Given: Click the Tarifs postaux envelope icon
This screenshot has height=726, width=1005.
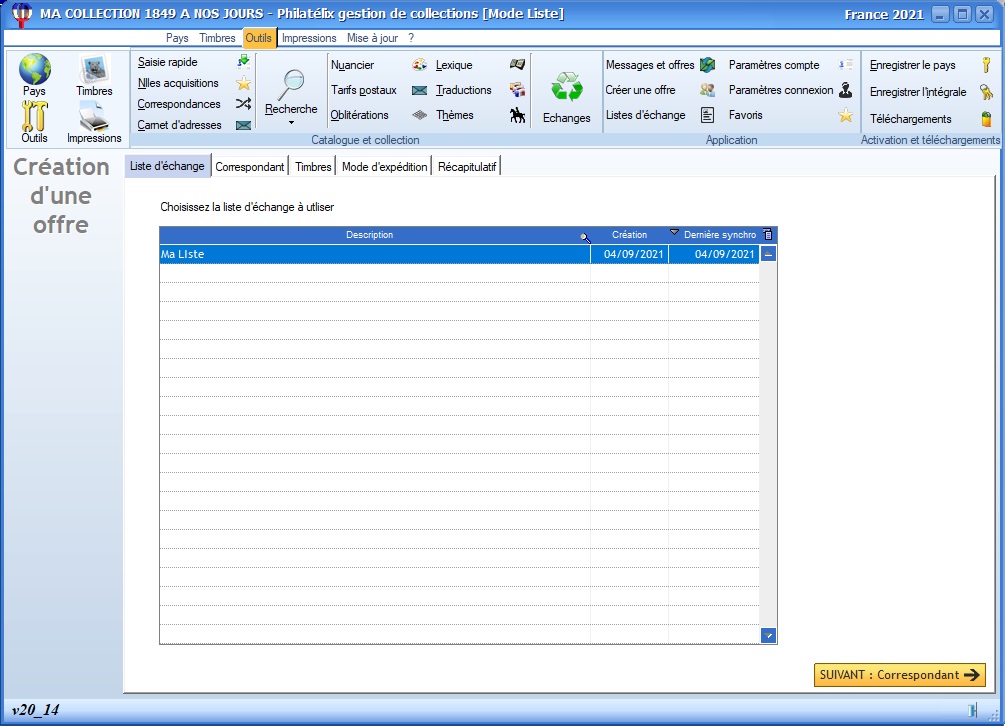Looking at the screenshot, I should click(x=420, y=90).
